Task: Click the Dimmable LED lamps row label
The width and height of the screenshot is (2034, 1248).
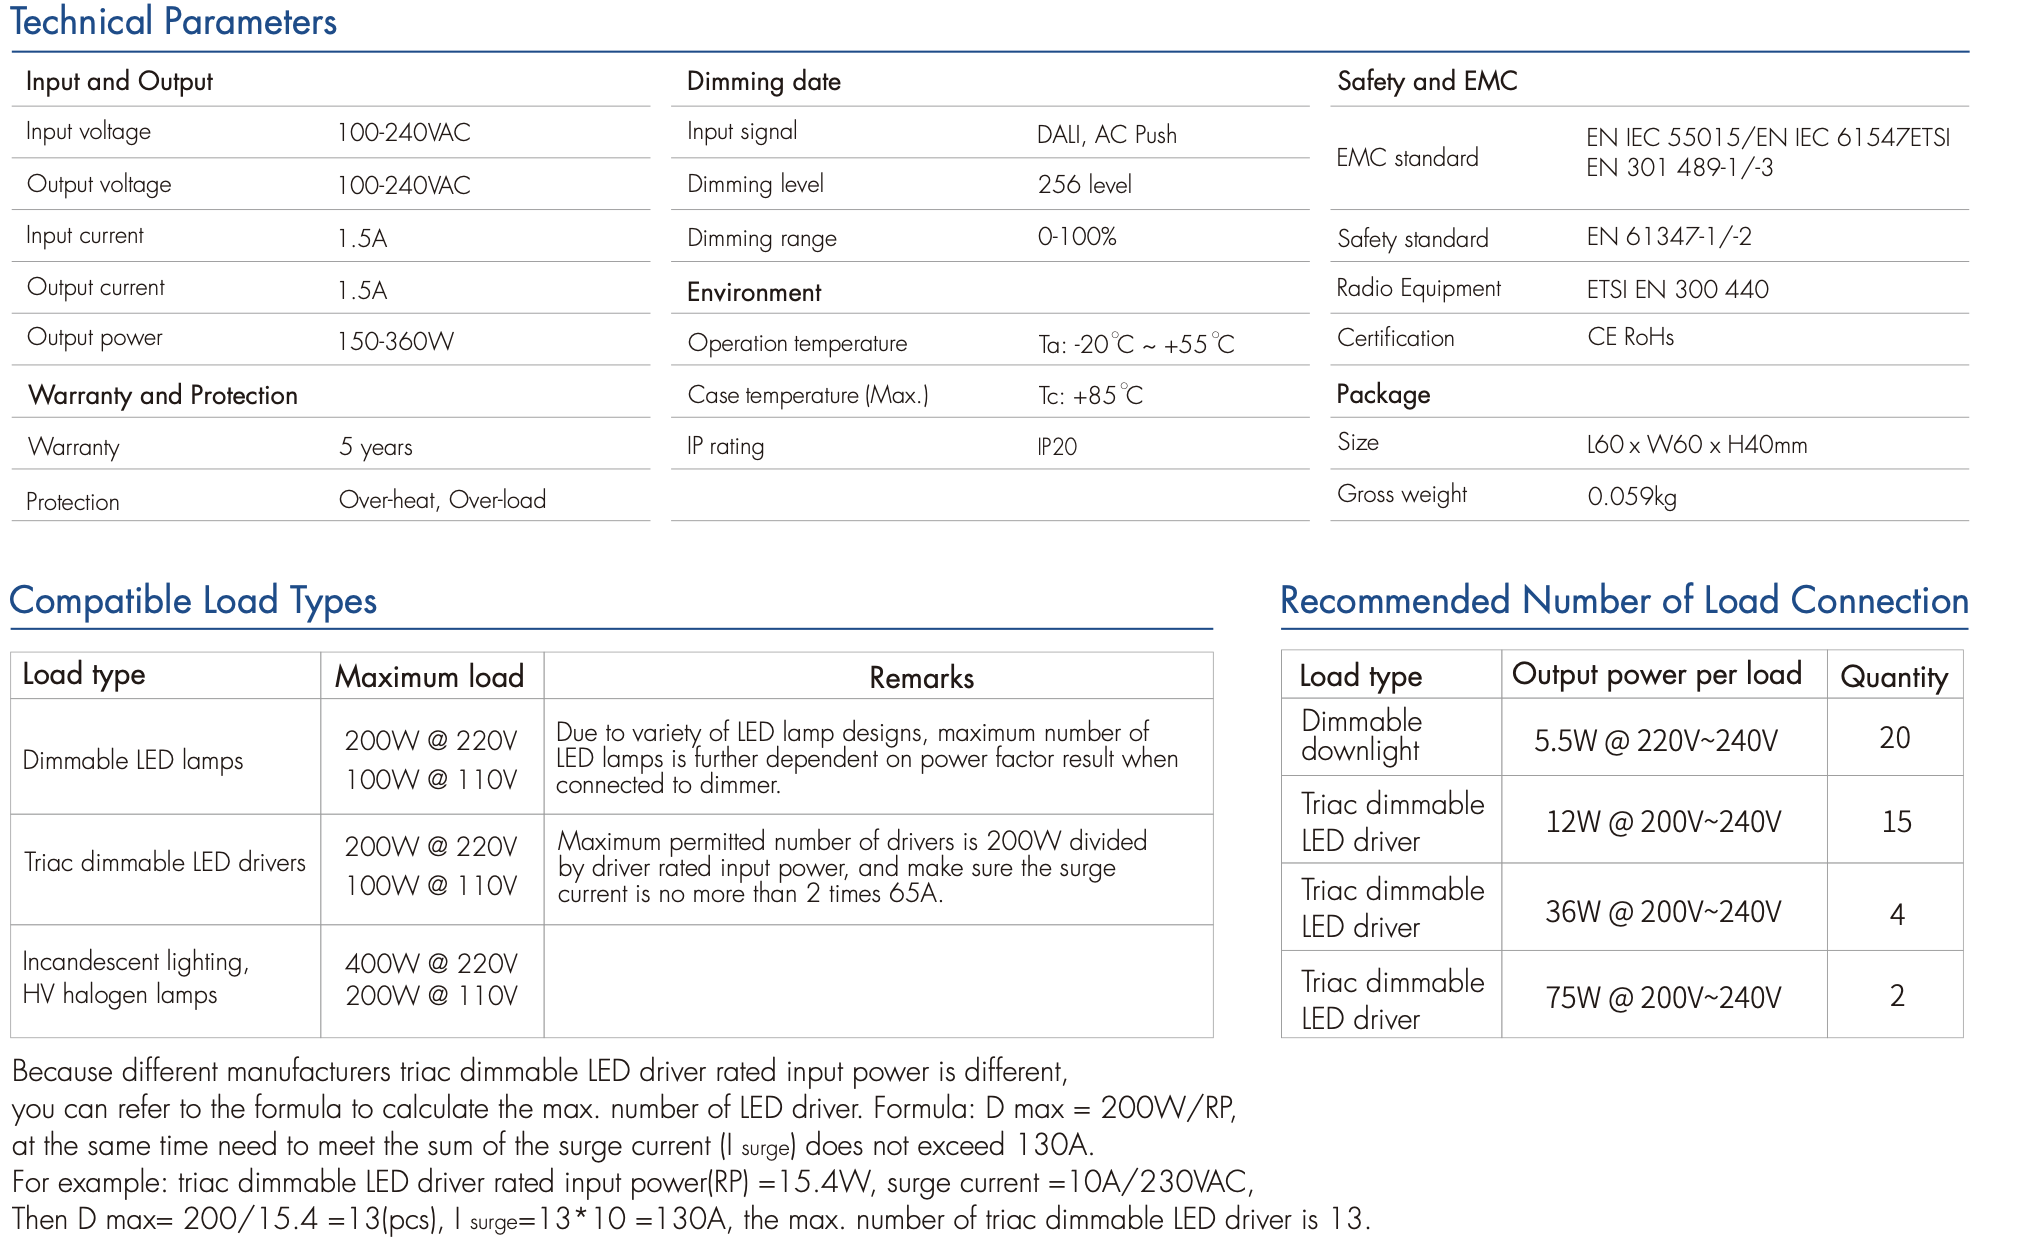Action: [x=133, y=761]
